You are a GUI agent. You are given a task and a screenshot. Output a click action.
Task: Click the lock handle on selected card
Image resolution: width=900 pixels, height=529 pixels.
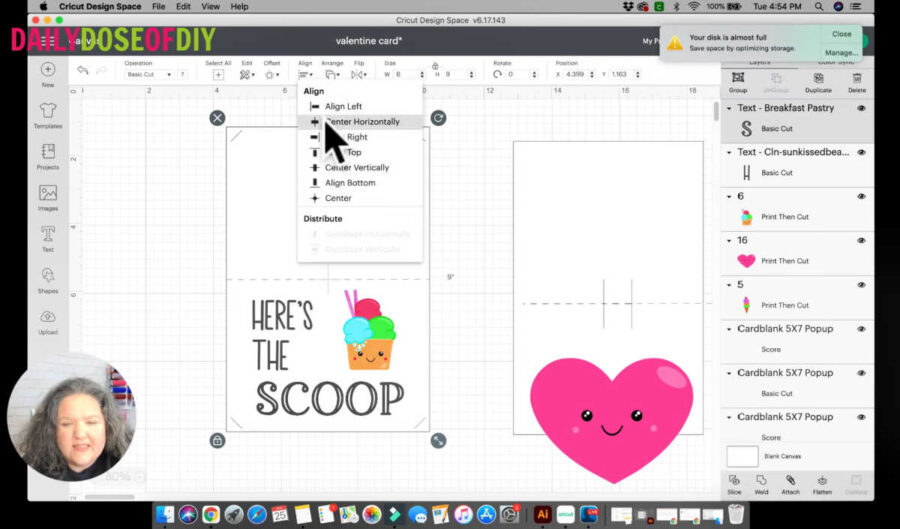[217, 441]
